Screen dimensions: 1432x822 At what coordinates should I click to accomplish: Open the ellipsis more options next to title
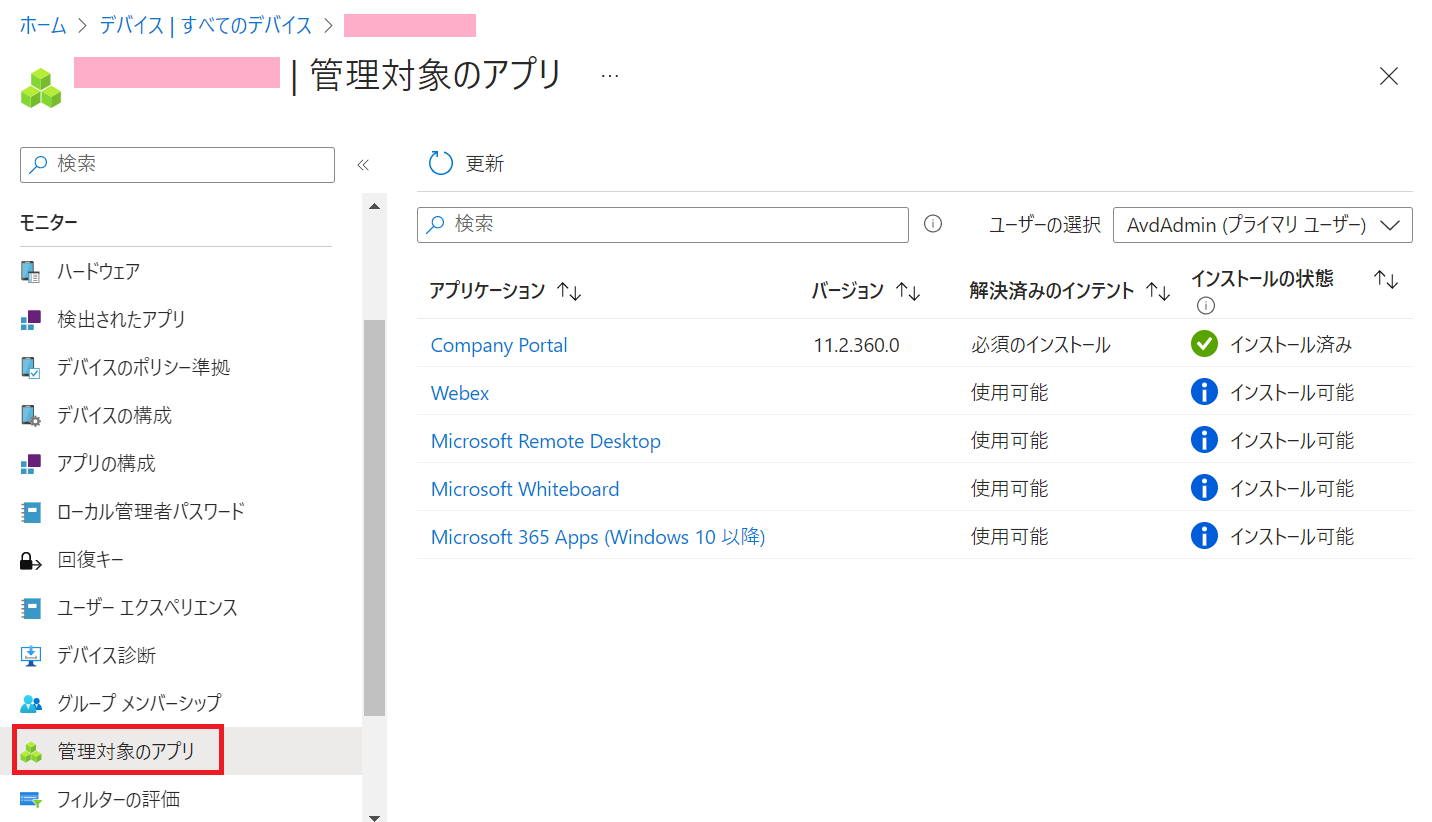(610, 76)
